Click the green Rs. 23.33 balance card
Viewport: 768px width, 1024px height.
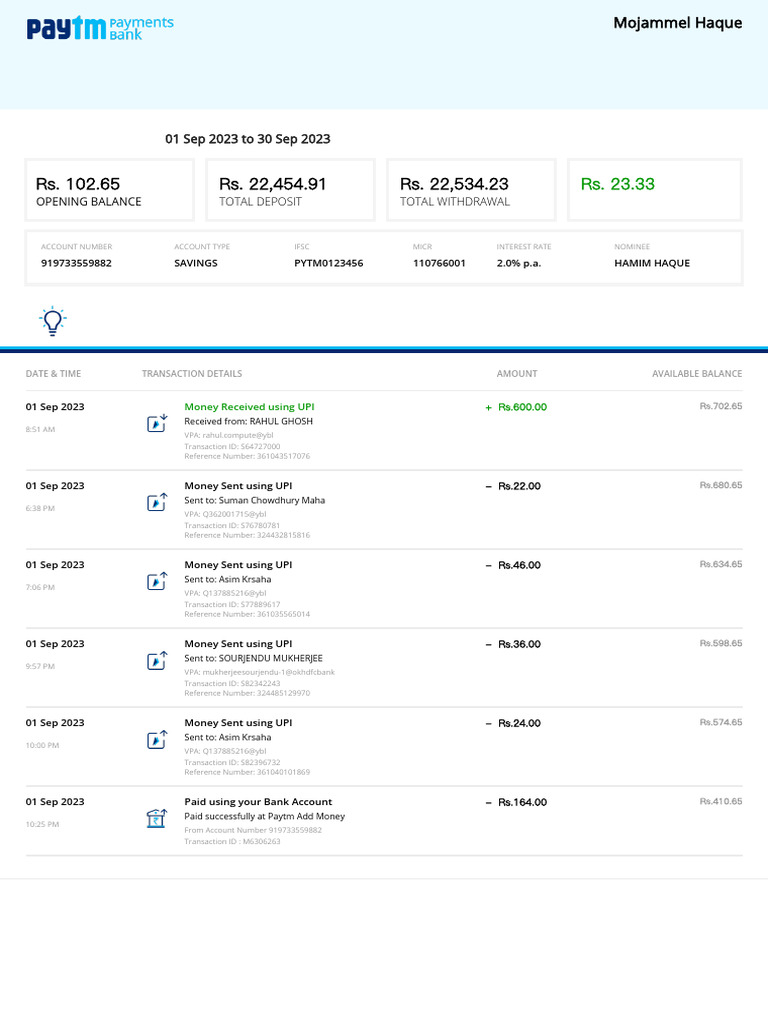[x=654, y=190]
